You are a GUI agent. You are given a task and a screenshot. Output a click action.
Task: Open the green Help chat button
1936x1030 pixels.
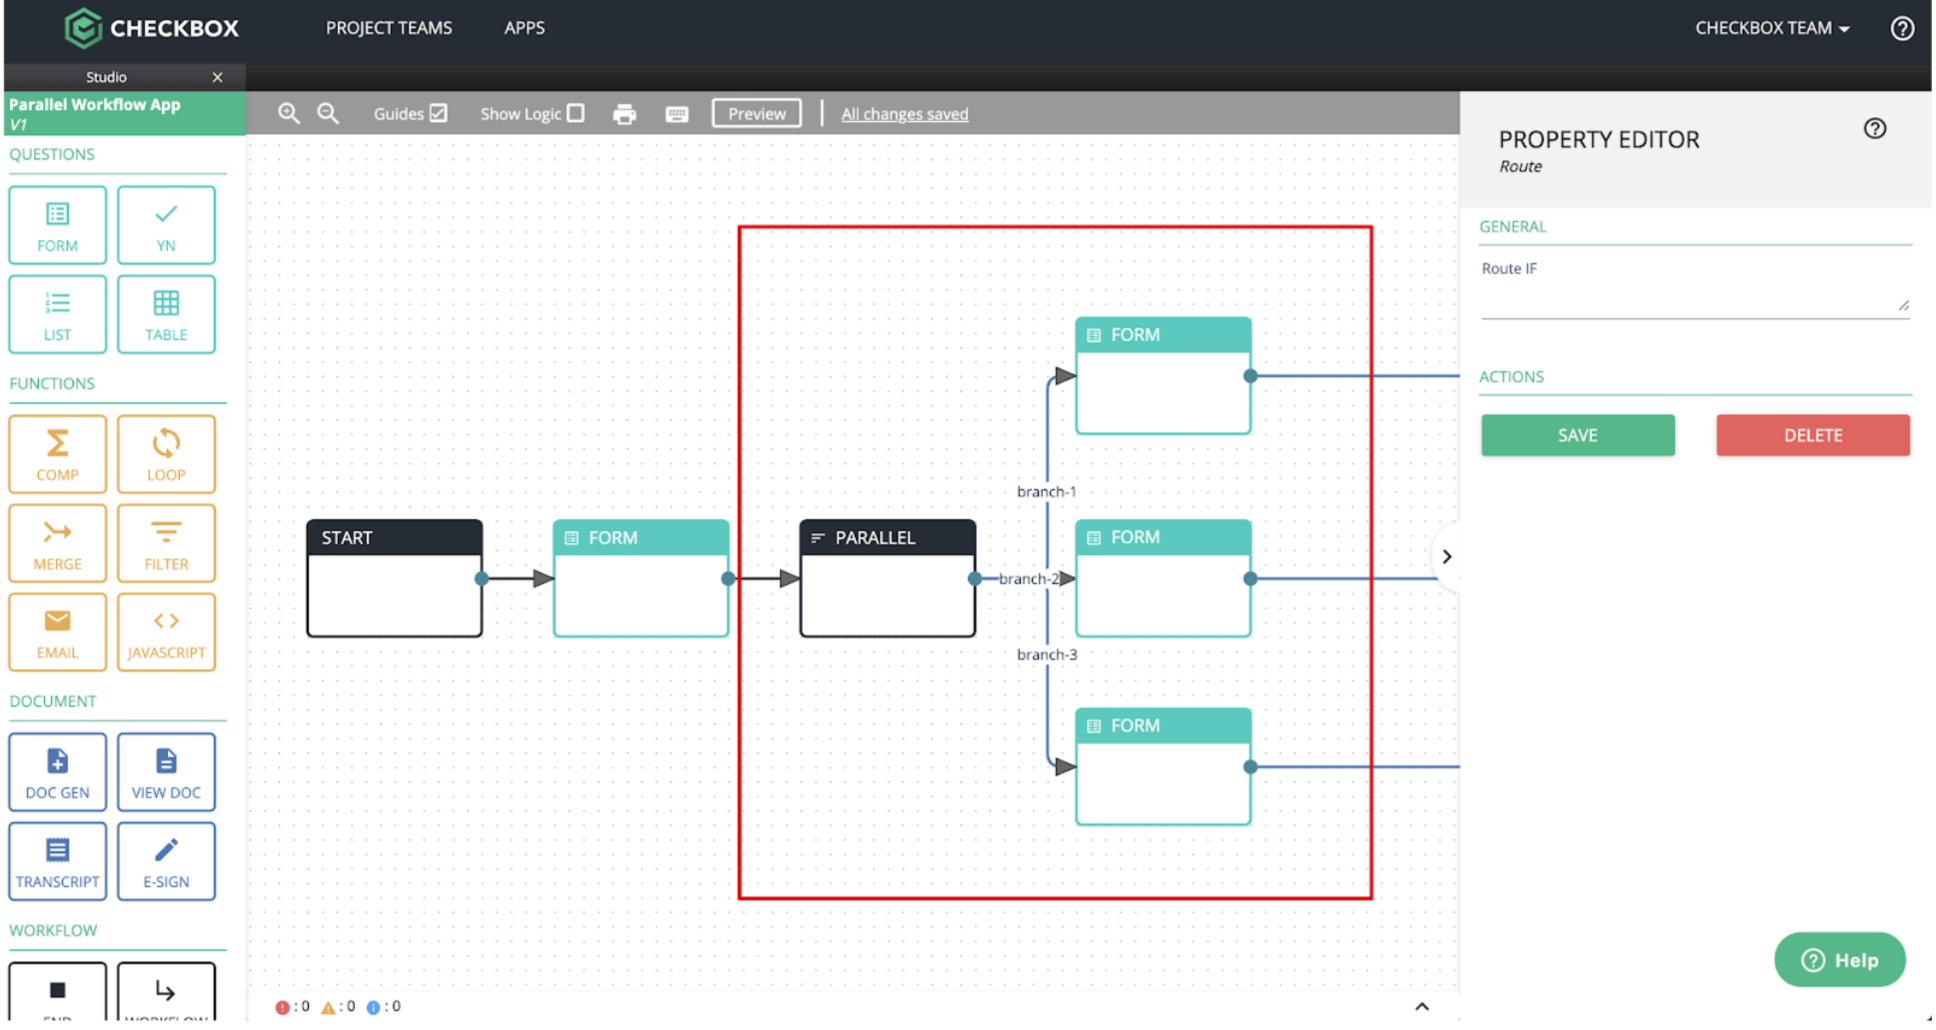pos(1839,960)
